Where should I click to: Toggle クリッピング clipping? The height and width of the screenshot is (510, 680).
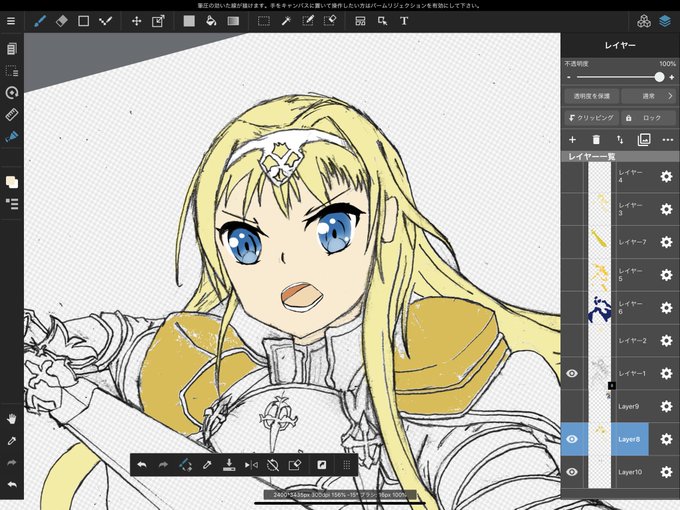(x=592, y=118)
